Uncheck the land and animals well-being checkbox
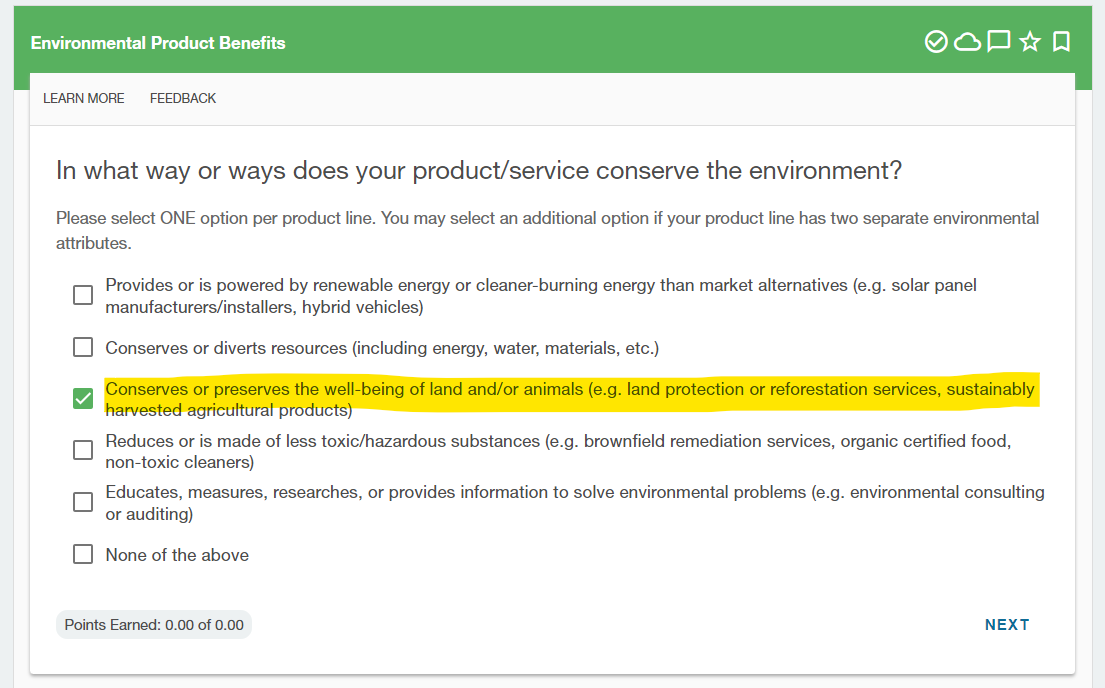The image size is (1105, 688). pyautogui.click(x=83, y=398)
